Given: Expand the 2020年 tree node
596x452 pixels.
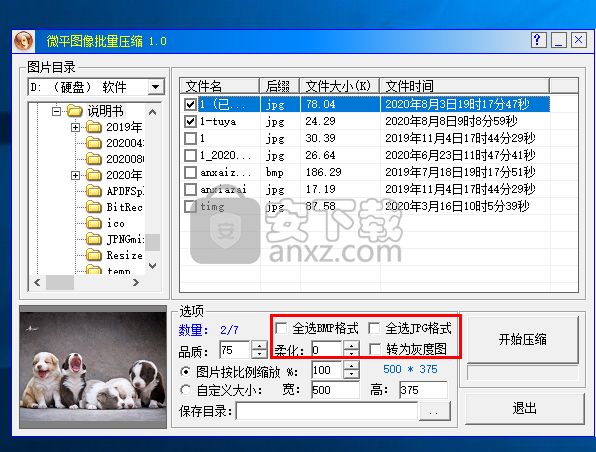Looking at the screenshot, I should (75, 175).
